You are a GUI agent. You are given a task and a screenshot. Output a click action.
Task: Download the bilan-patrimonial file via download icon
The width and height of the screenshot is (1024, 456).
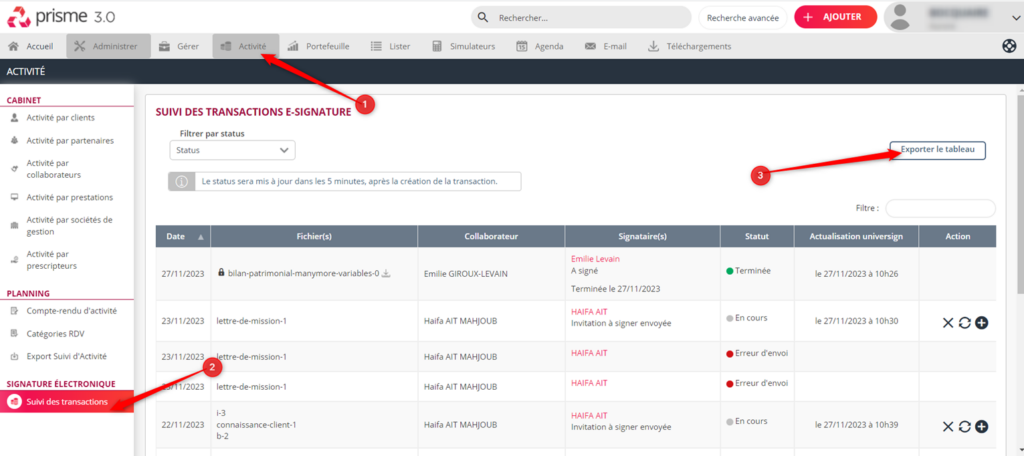pyautogui.click(x=387, y=273)
